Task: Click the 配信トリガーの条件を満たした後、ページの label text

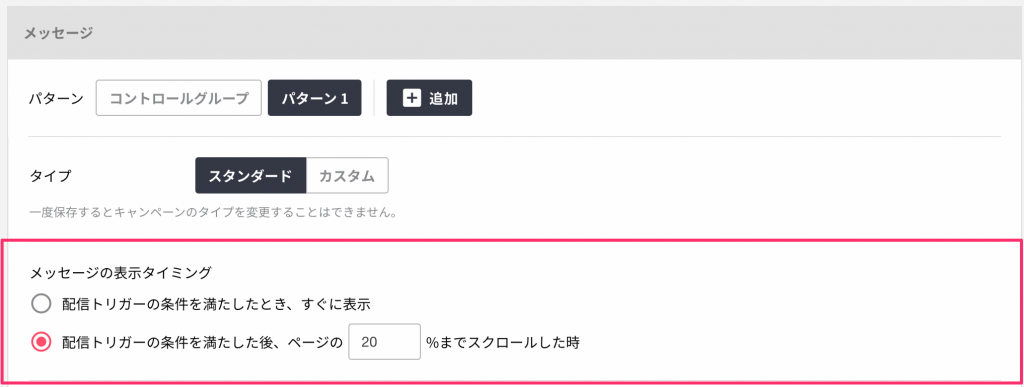Action: coord(202,342)
